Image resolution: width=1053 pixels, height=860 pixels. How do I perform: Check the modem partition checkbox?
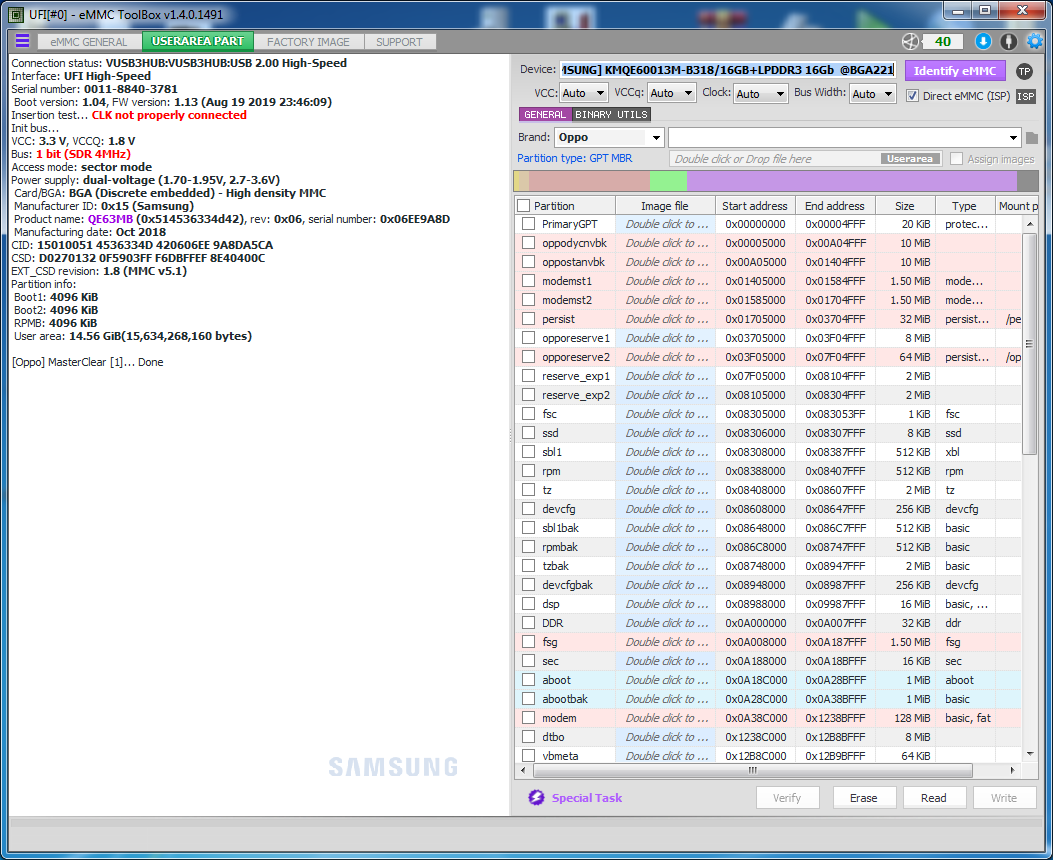point(529,718)
